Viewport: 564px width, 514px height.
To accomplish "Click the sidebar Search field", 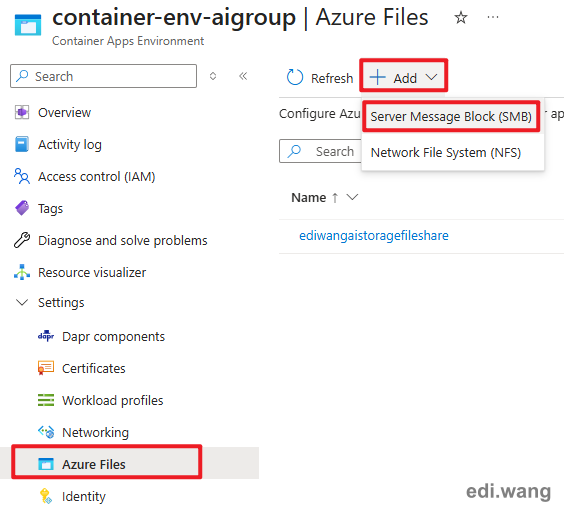I will click(x=104, y=76).
